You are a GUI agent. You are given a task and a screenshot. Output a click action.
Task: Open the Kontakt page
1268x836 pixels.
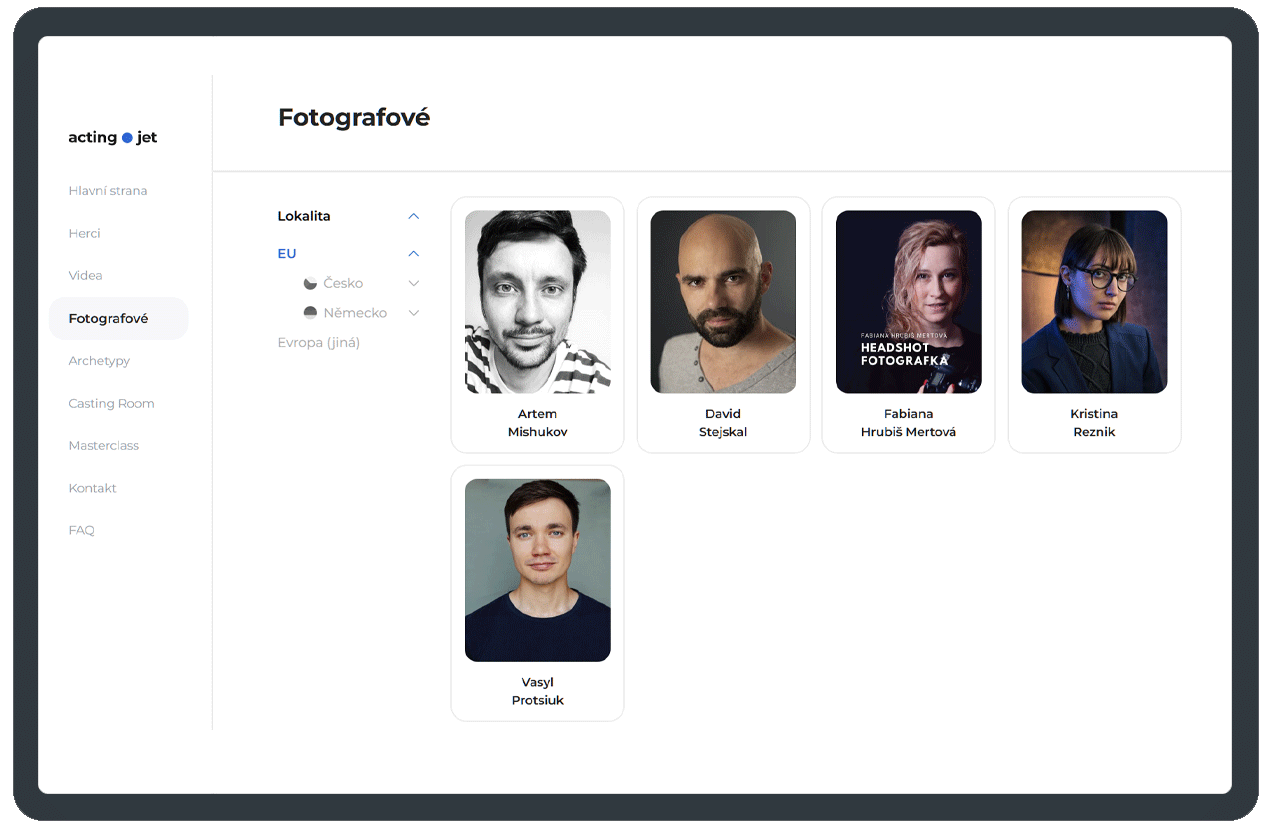point(92,489)
